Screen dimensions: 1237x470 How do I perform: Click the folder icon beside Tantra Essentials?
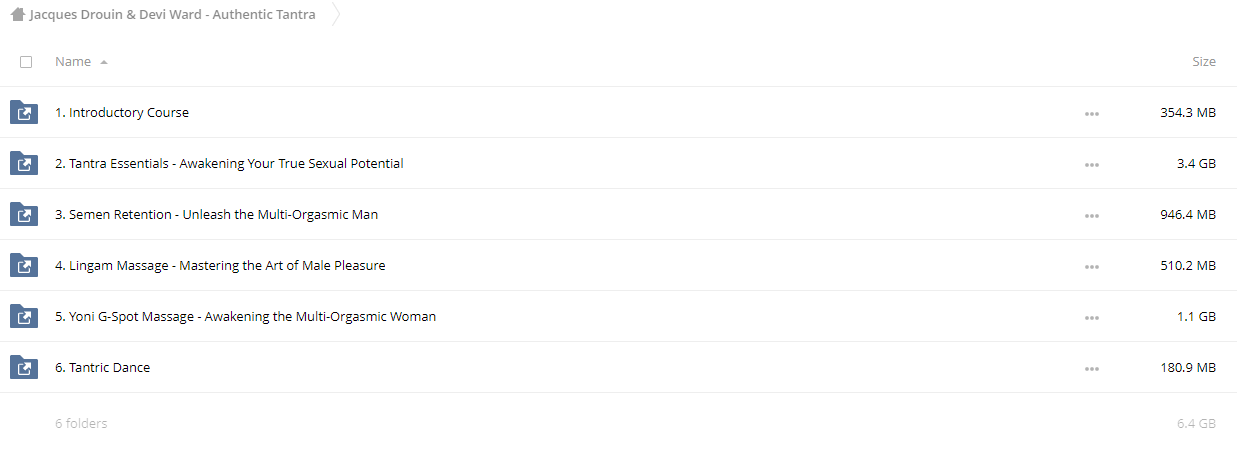click(x=23, y=163)
